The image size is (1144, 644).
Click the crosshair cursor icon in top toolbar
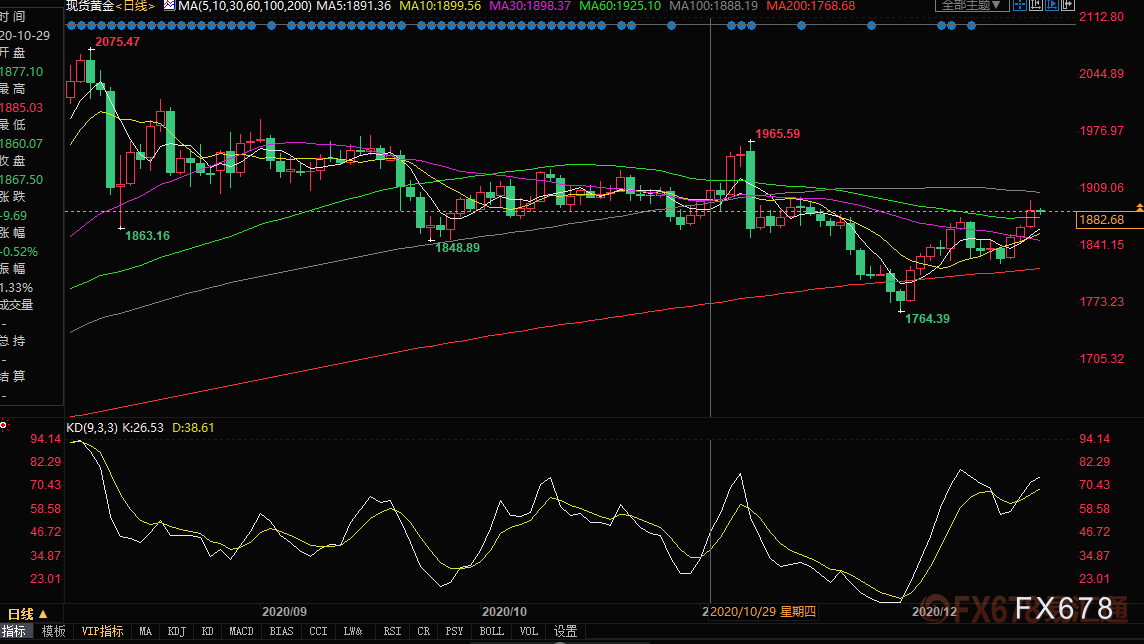tap(1020, 4)
